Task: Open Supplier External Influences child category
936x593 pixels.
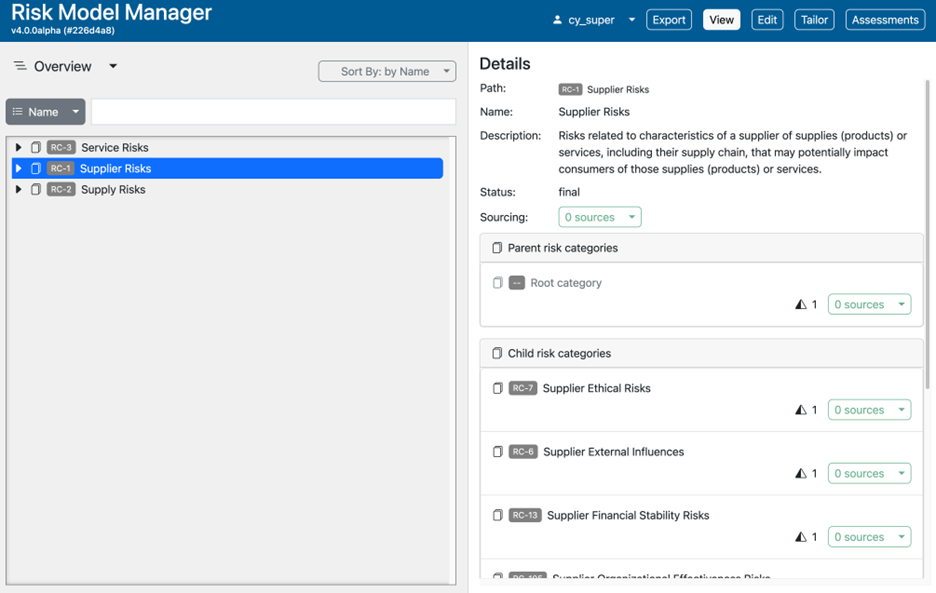Action: tap(614, 452)
